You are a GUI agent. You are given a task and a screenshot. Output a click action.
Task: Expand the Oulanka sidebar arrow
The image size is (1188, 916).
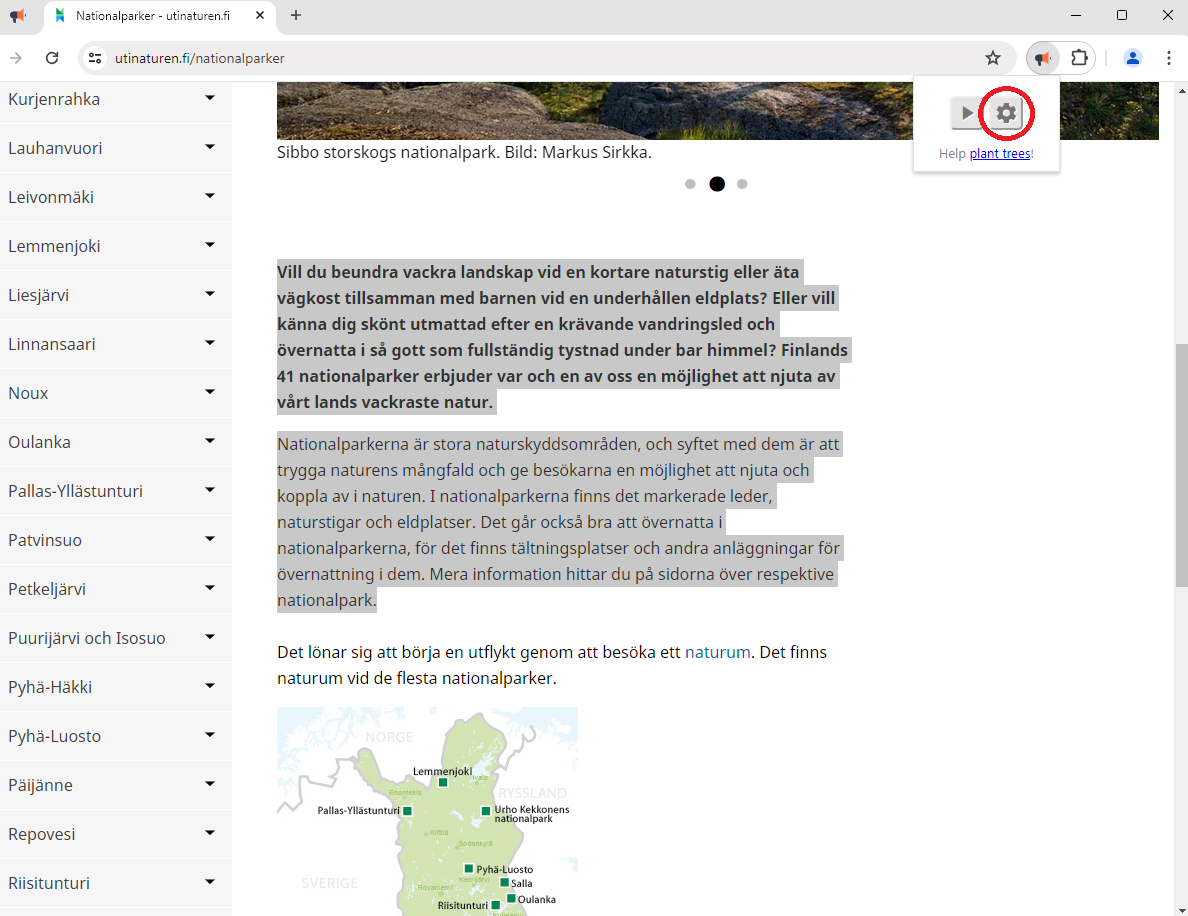click(x=210, y=441)
